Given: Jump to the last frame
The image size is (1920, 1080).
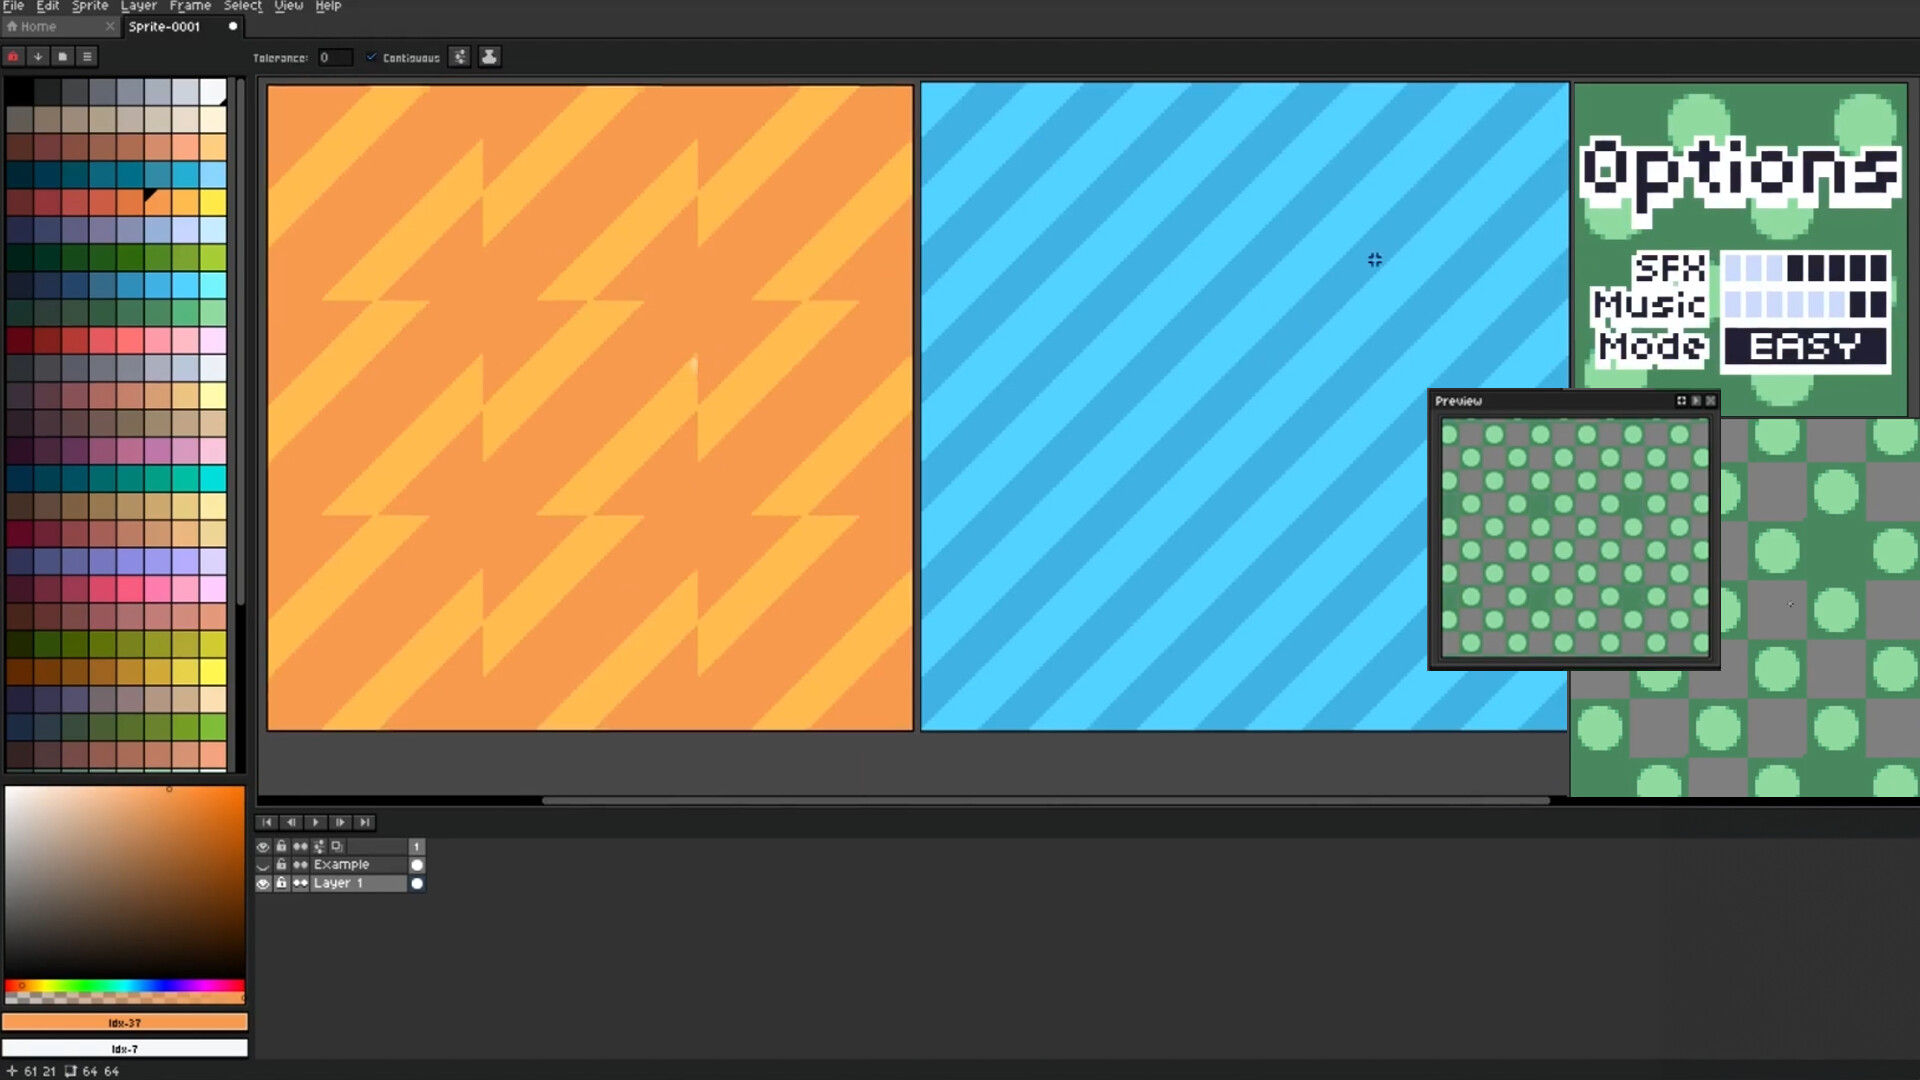Looking at the screenshot, I should click(x=365, y=822).
